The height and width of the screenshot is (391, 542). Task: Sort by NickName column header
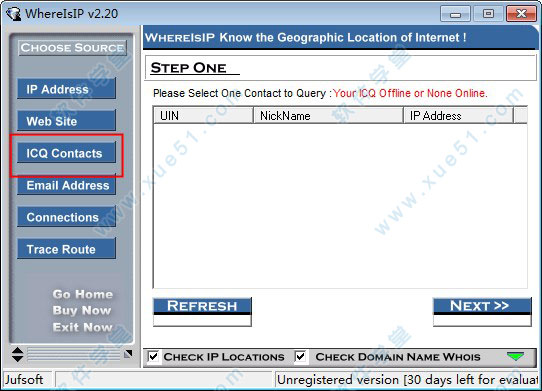tap(328, 115)
